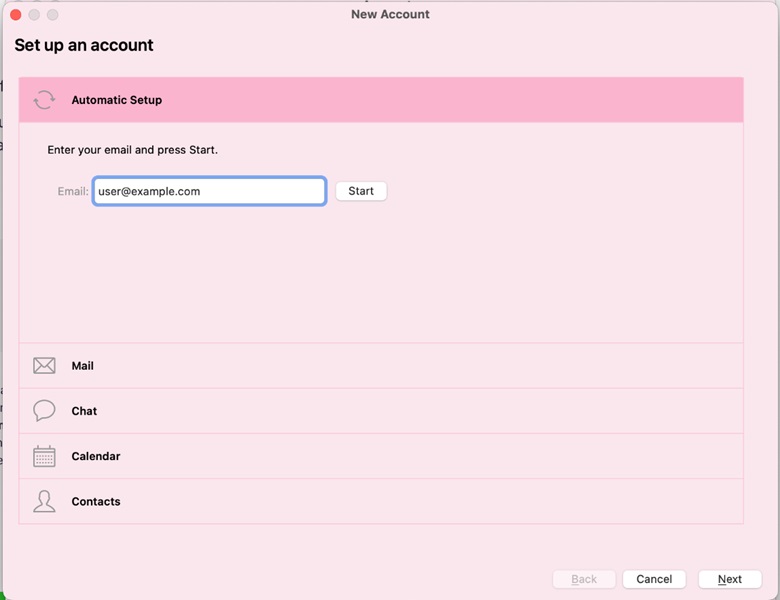Screen dimensions: 780x600
Task: Select the Chat speech bubble icon
Action: [44, 411]
